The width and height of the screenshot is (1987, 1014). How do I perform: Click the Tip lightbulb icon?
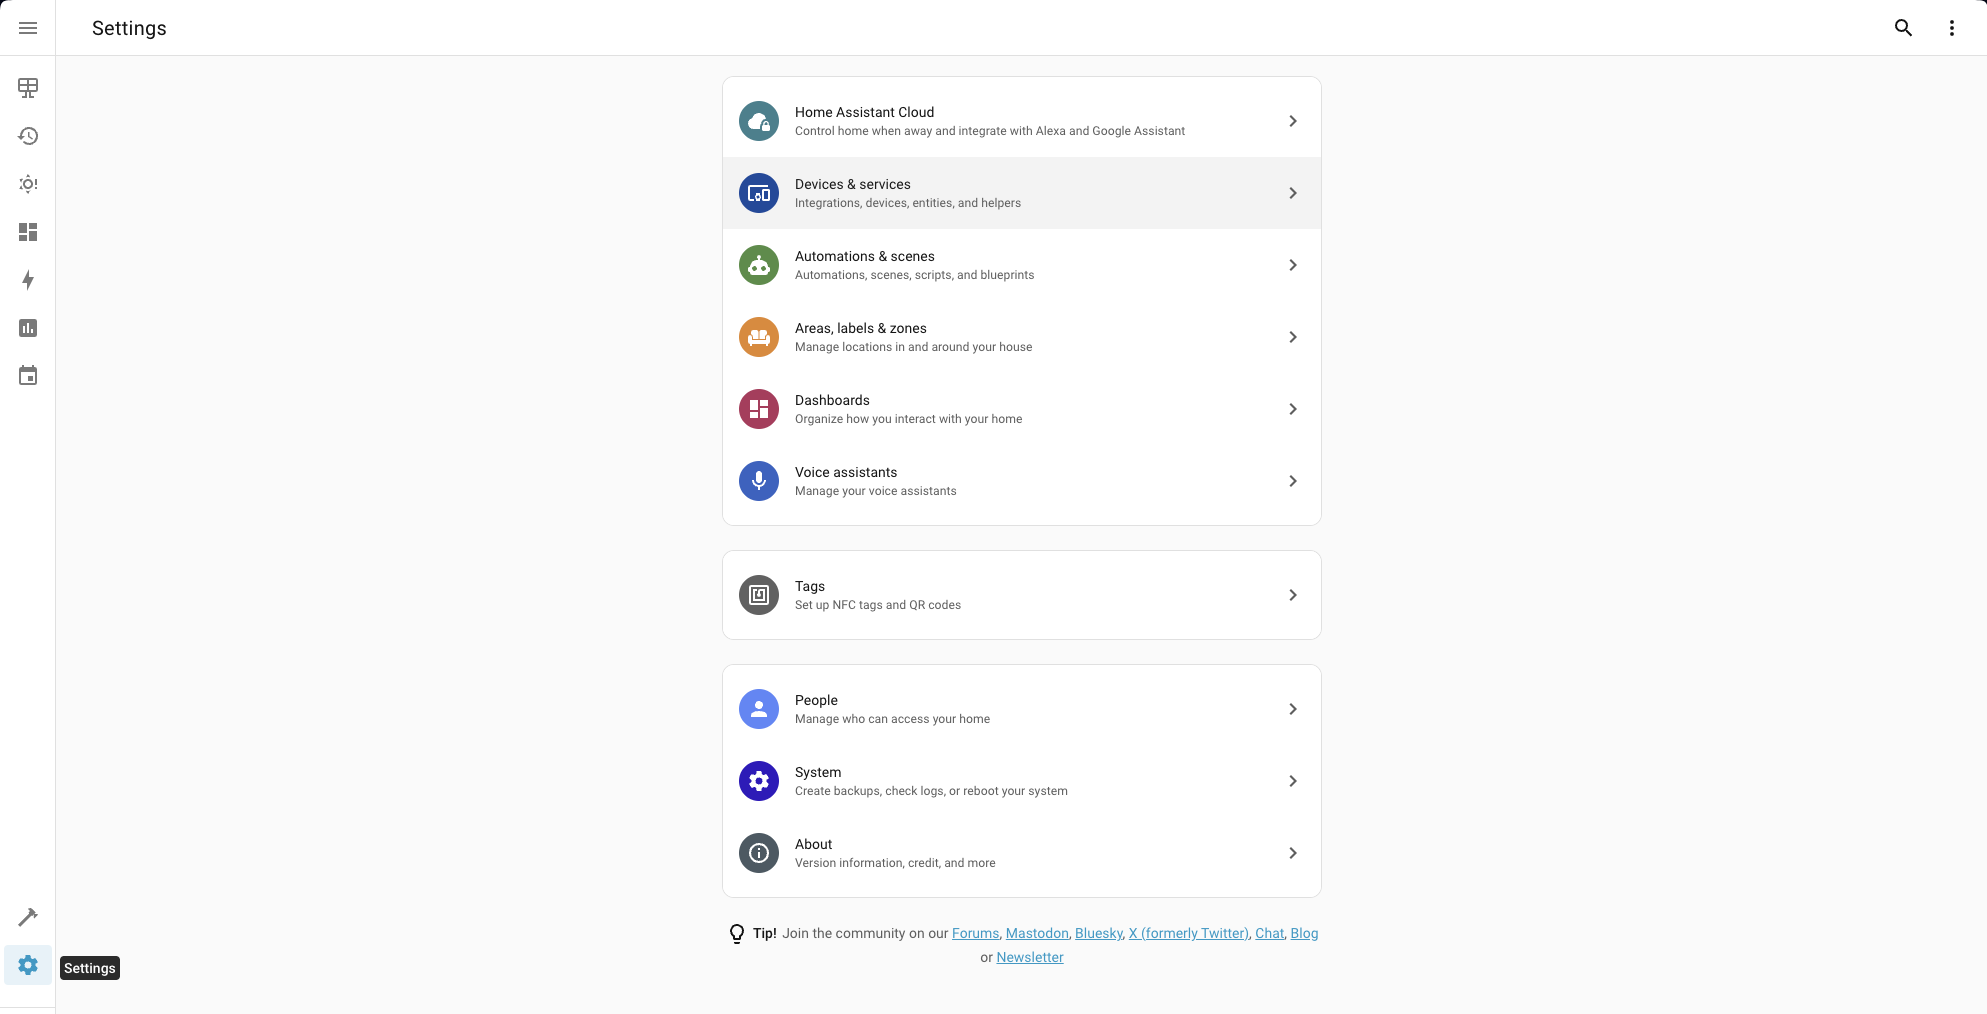coord(737,934)
